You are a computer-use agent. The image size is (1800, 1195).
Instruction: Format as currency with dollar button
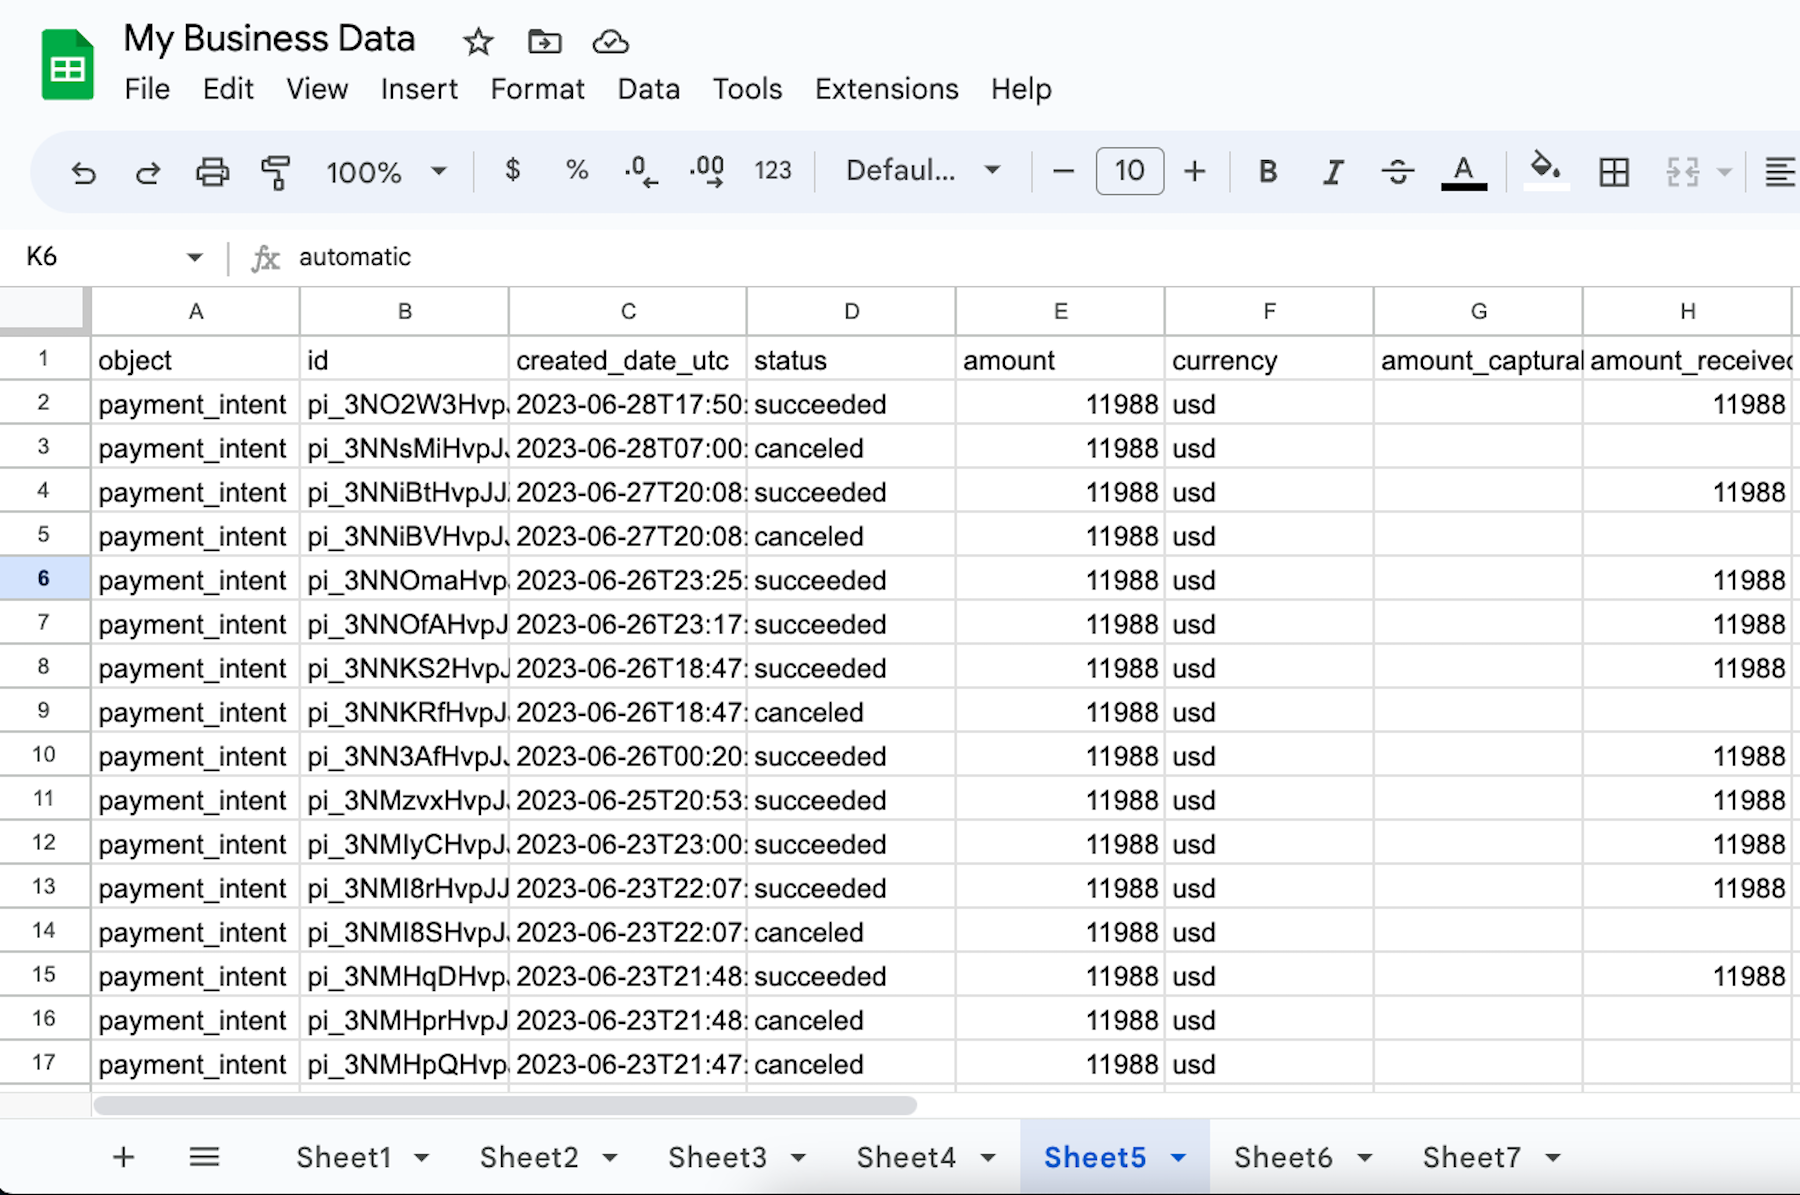[x=512, y=170]
